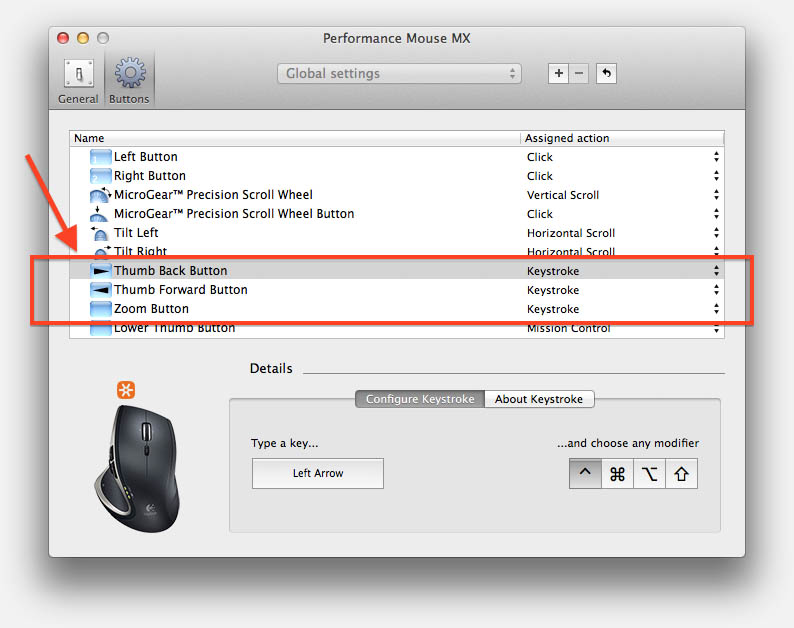Screen dimensions: 794x628
Task: Select the Zoom Button row
Action: coord(396,309)
